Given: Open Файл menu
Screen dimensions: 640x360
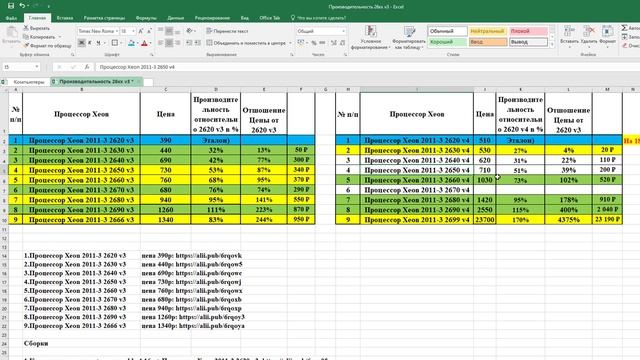Looking at the screenshot, I should (11, 18).
